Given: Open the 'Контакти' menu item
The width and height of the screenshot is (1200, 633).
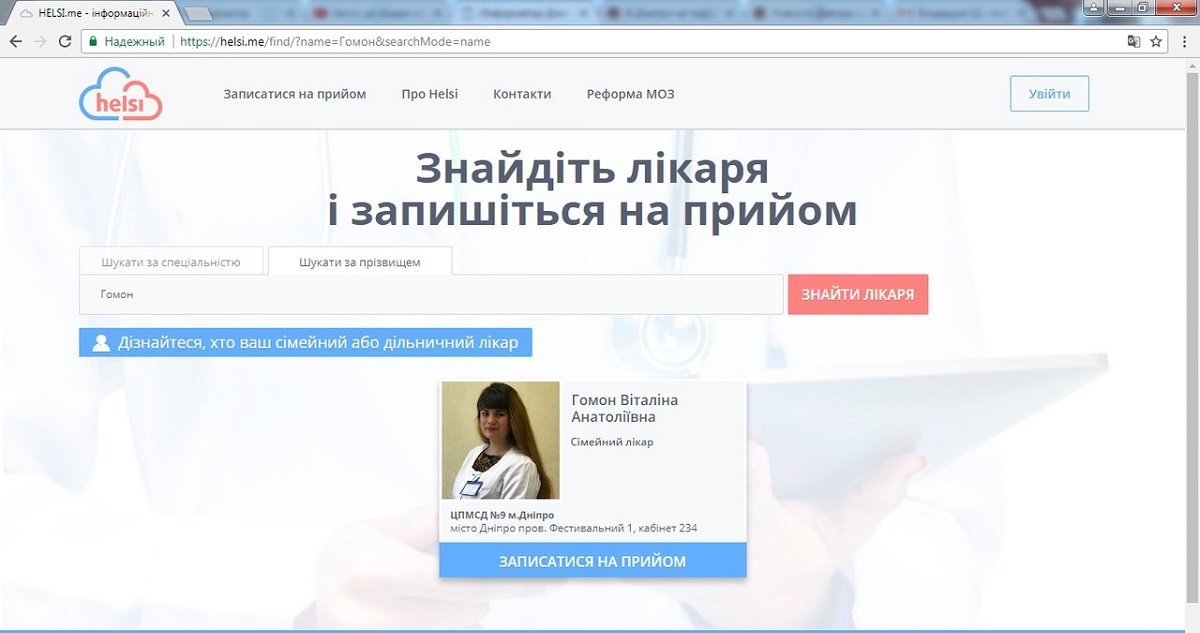Looking at the screenshot, I should click(521, 93).
